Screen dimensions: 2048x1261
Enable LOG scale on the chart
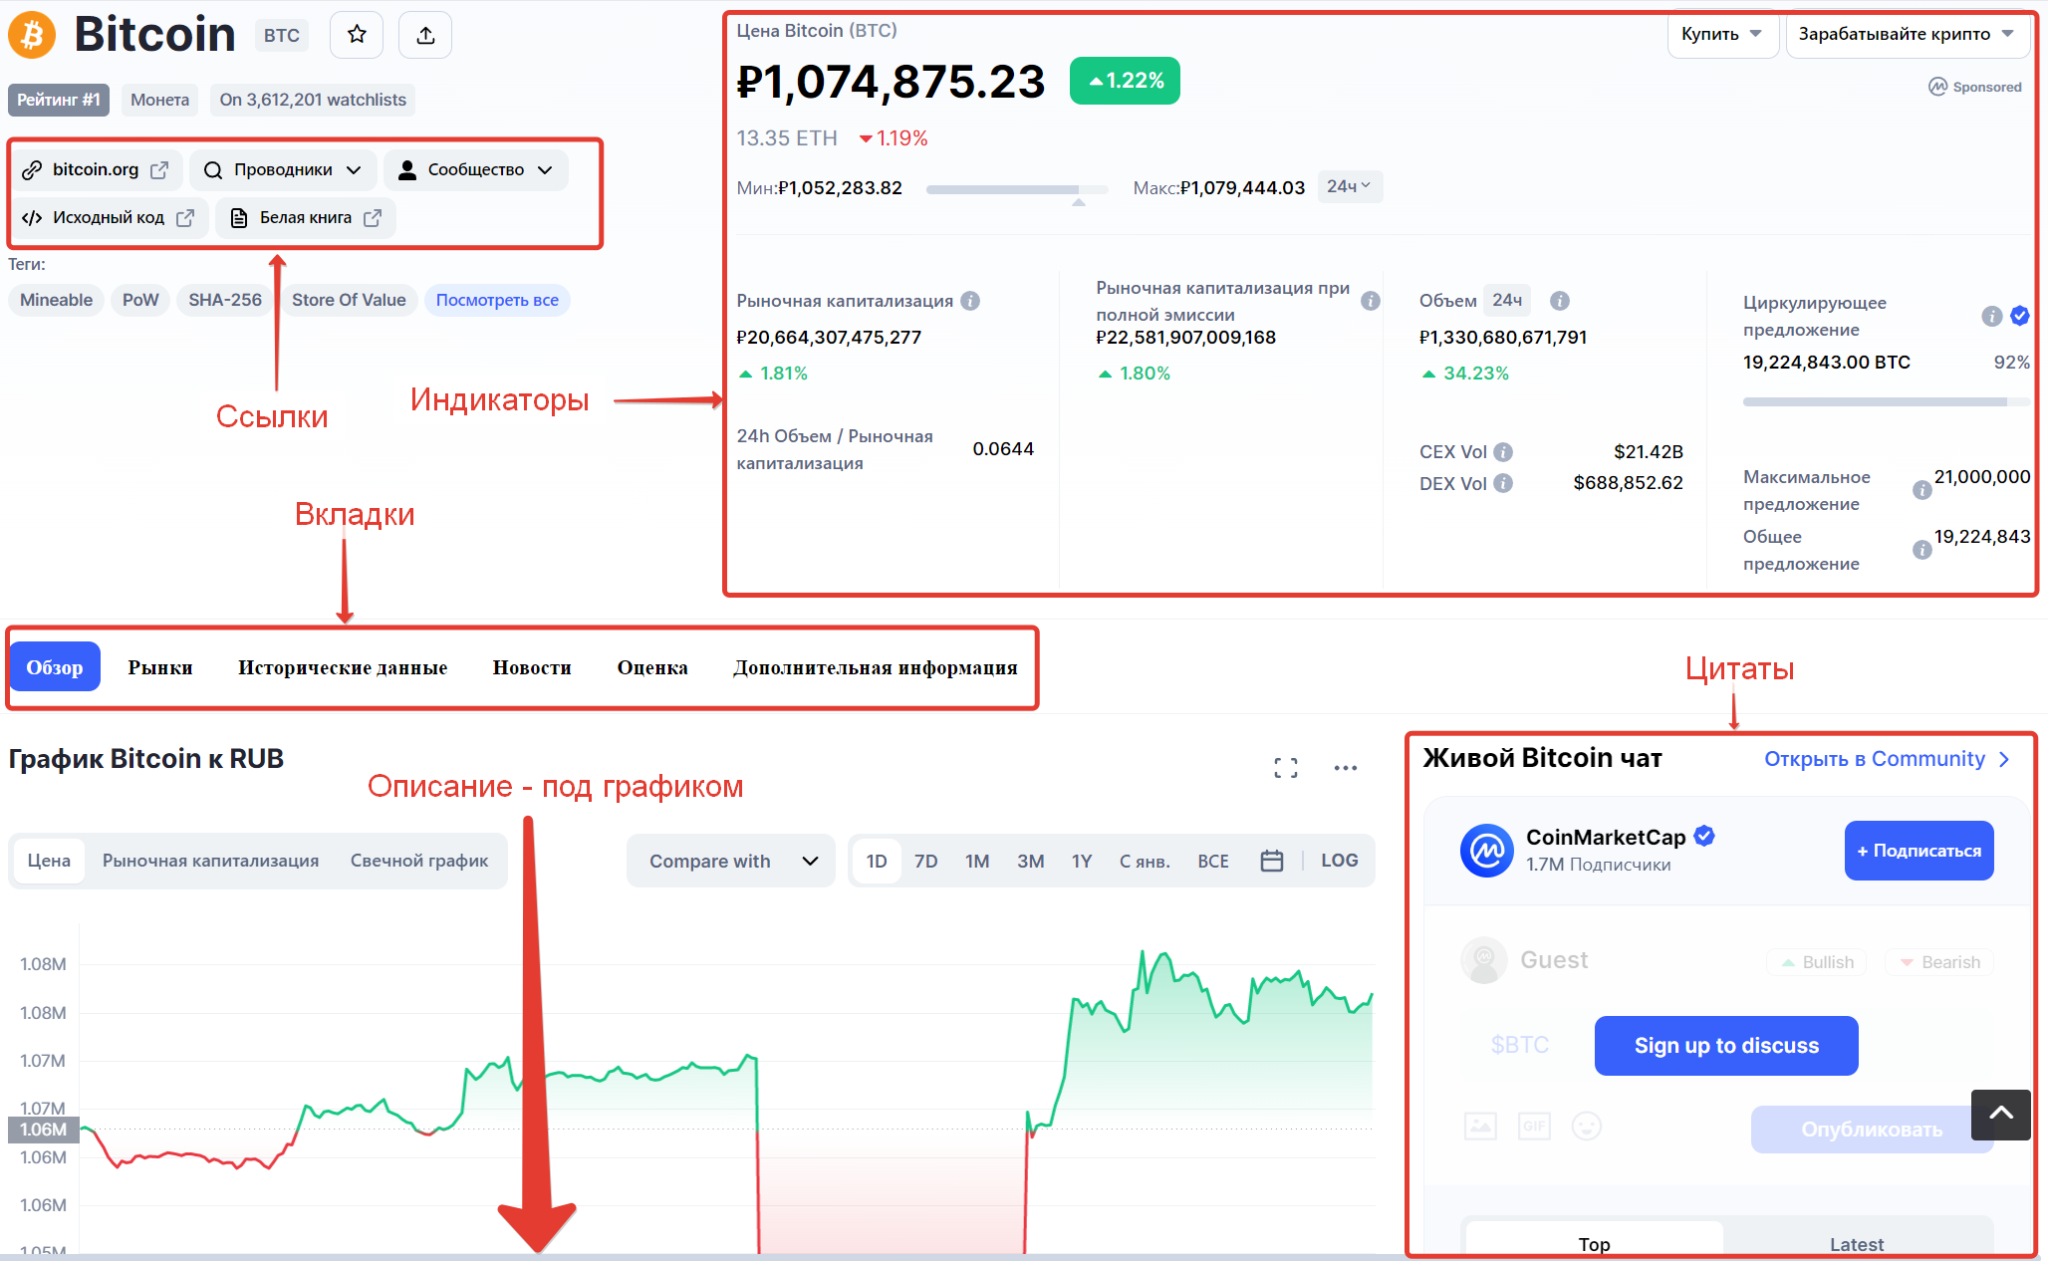pos(1339,860)
